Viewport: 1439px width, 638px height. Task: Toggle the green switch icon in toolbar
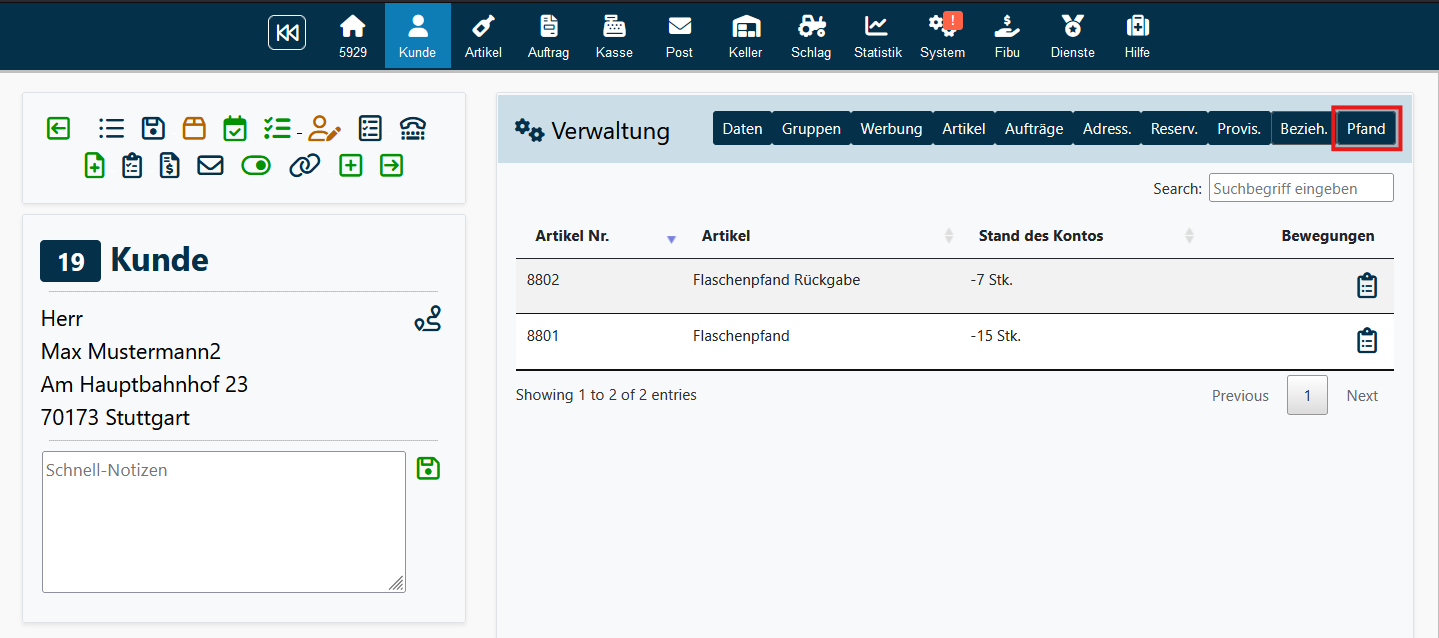coord(256,166)
